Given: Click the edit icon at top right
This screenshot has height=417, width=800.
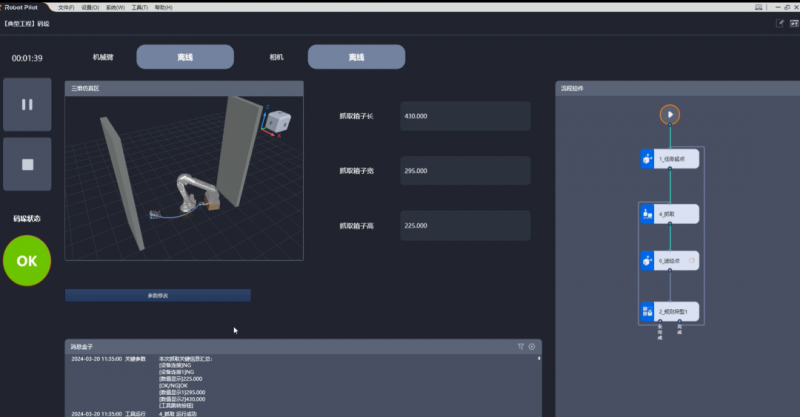Looking at the screenshot, I should [x=780, y=22].
